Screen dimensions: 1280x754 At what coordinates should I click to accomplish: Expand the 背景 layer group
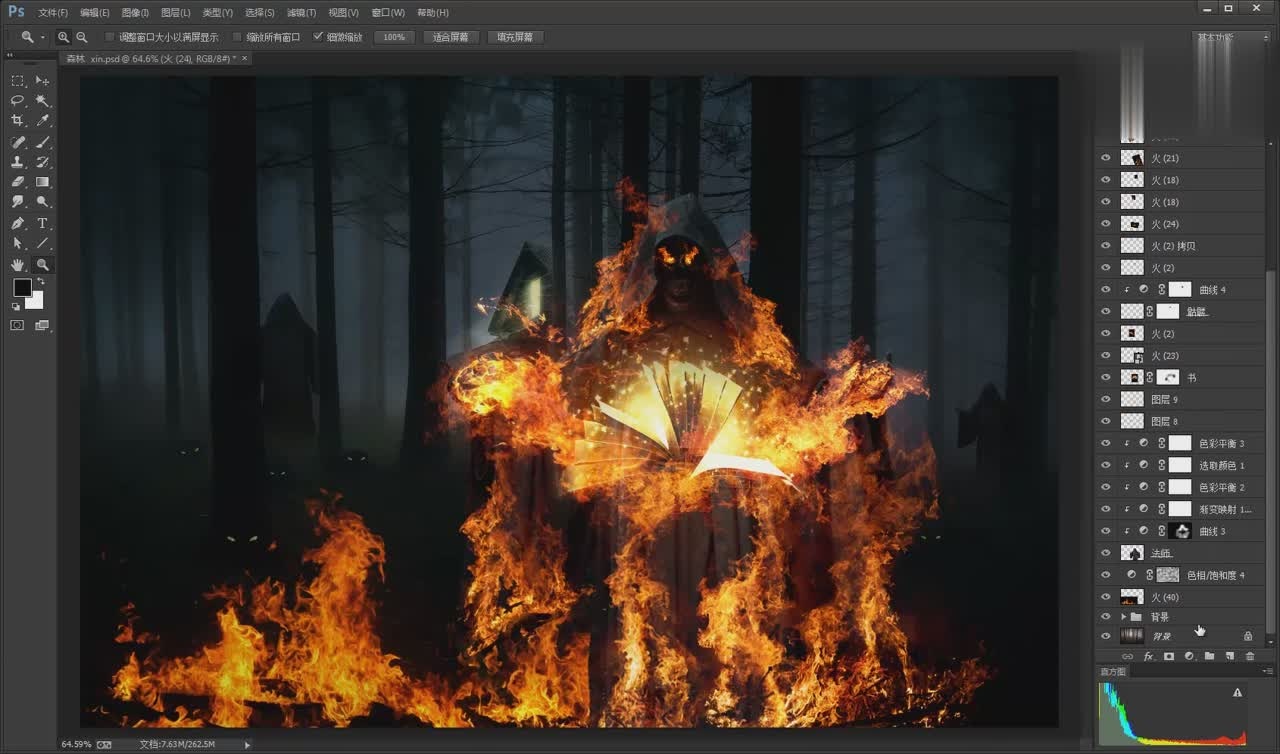pyautogui.click(x=1123, y=617)
